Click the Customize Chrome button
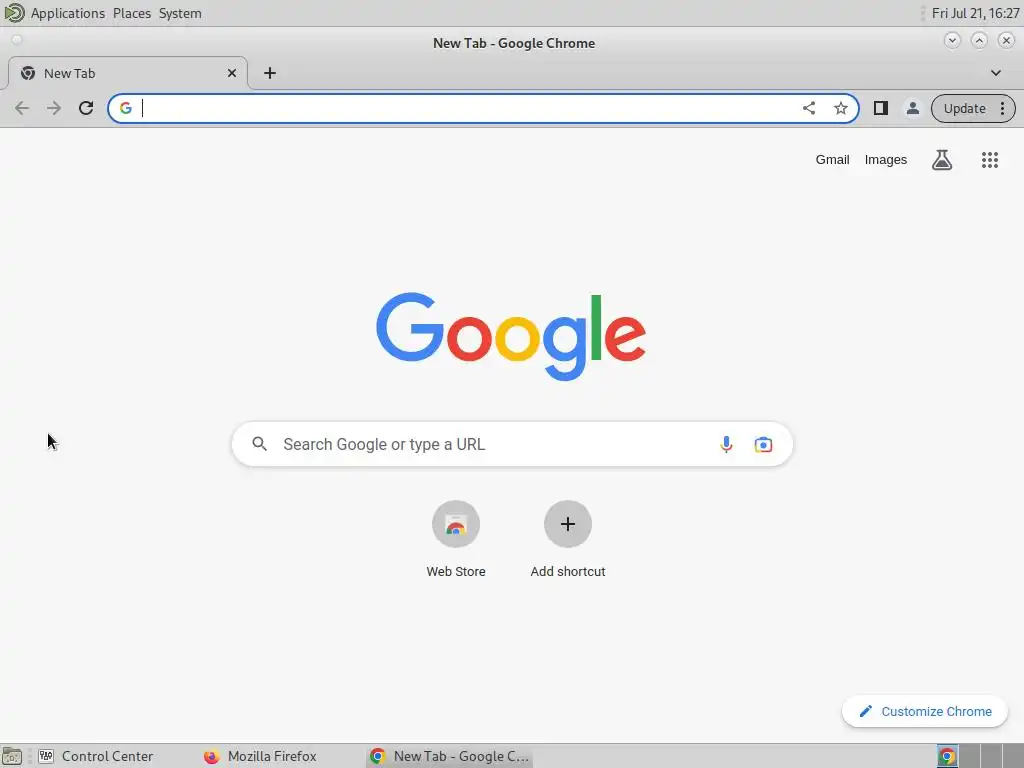Image resolution: width=1024 pixels, height=768 pixels. click(925, 711)
